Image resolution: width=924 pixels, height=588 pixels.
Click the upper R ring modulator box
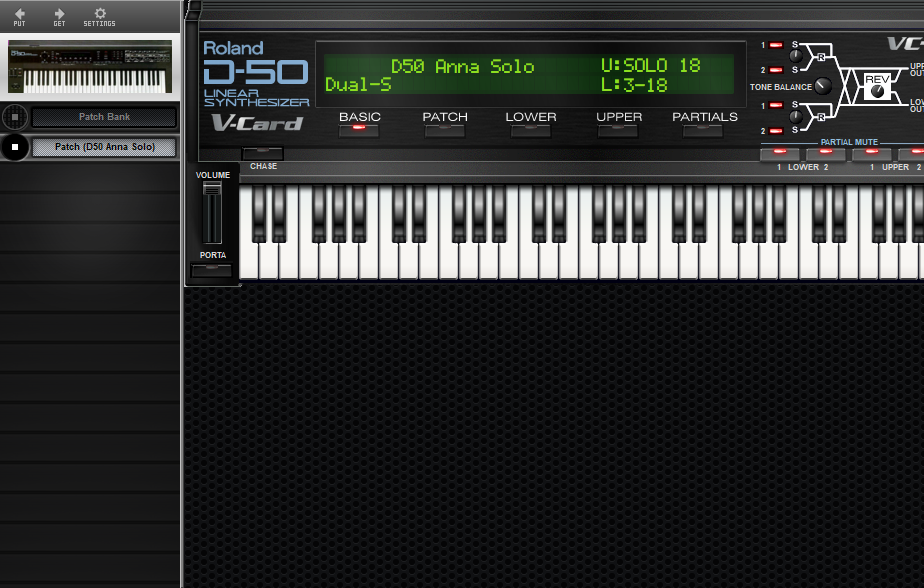point(821,57)
